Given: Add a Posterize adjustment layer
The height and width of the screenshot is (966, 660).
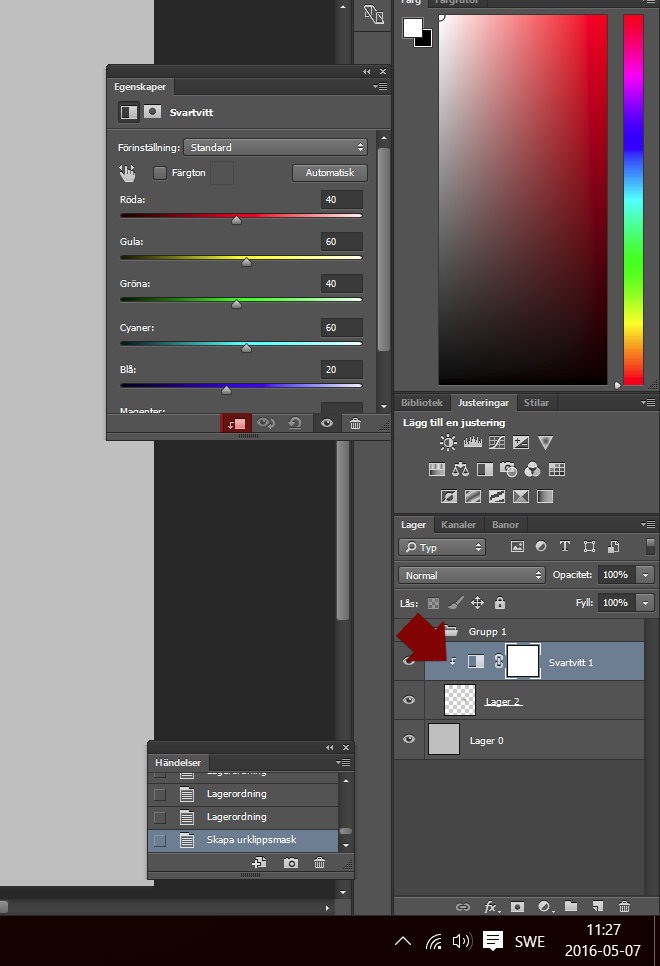Looking at the screenshot, I should tap(473, 497).
